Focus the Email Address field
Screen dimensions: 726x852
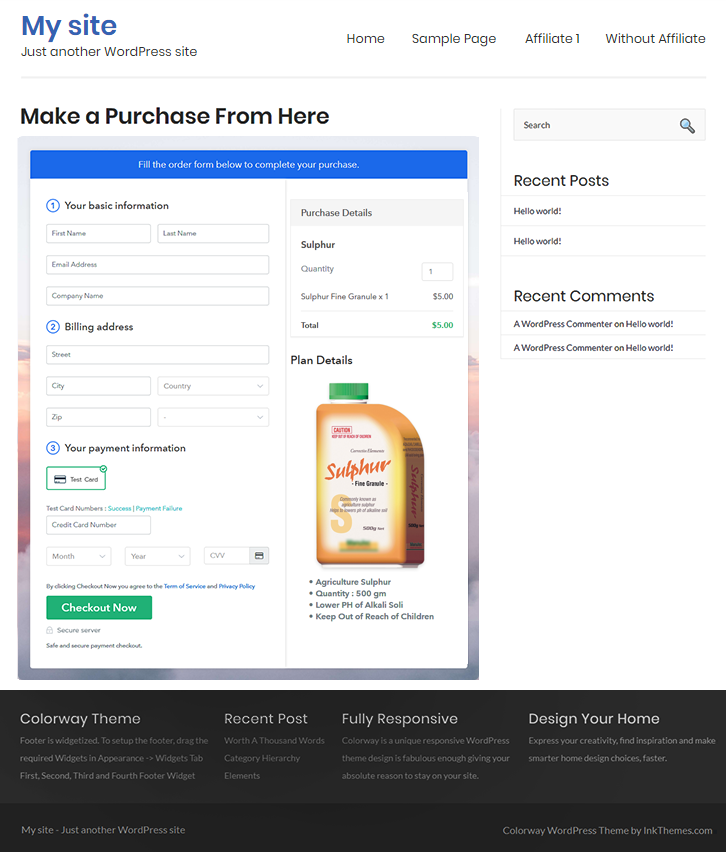(158, 265)
